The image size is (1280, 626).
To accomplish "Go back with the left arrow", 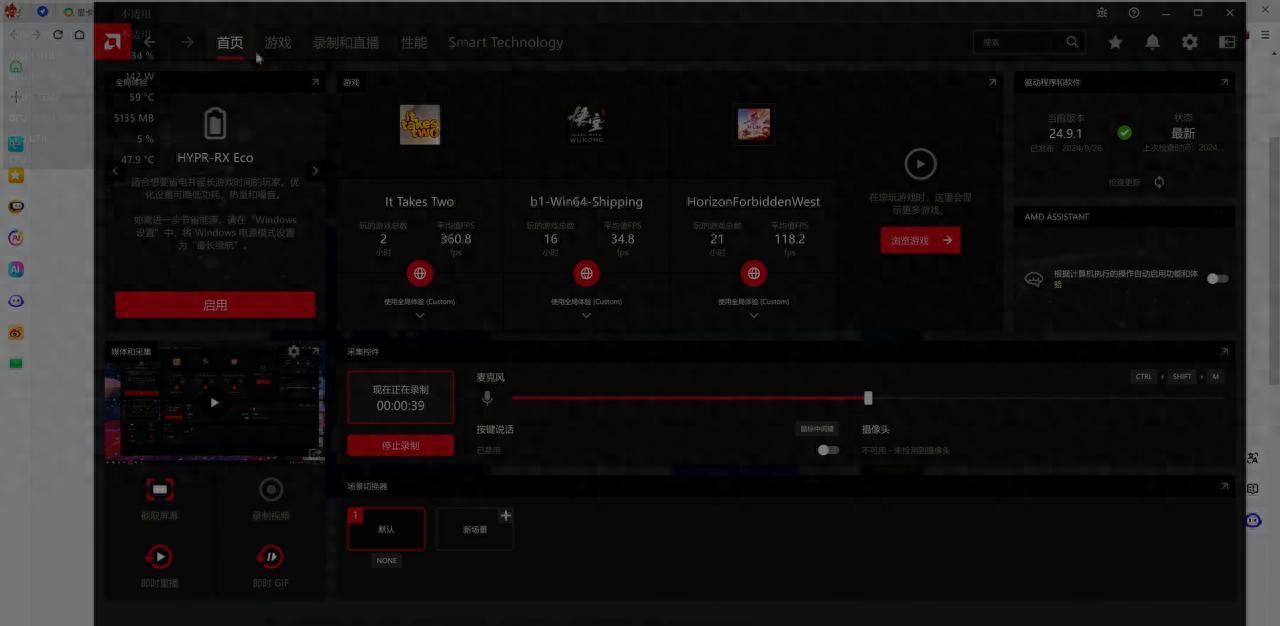I will tap(149, 42).
